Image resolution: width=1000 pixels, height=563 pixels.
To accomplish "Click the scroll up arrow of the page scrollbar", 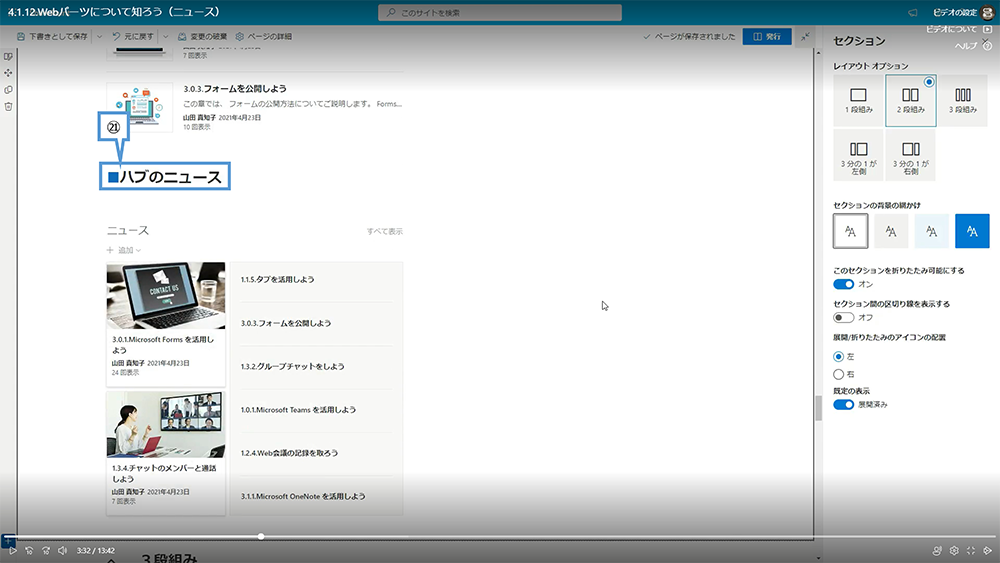I will (818, 52).
